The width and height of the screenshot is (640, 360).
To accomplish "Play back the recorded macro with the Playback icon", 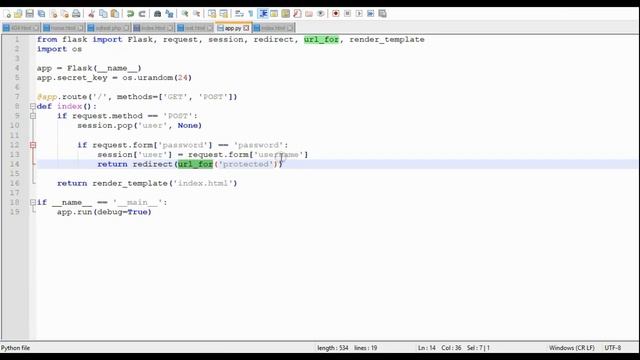I will [x=359, y=14].
